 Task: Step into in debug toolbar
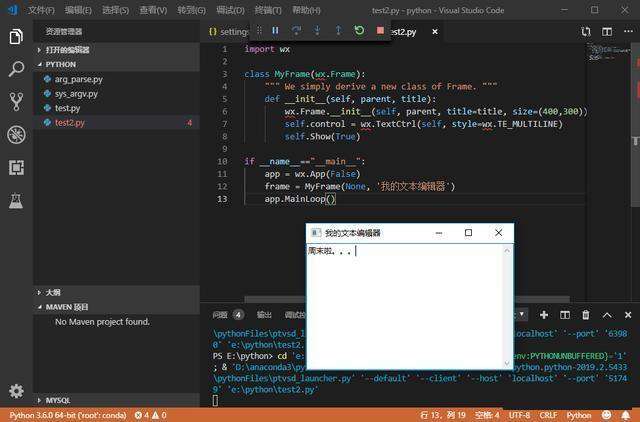pos(317,31)
